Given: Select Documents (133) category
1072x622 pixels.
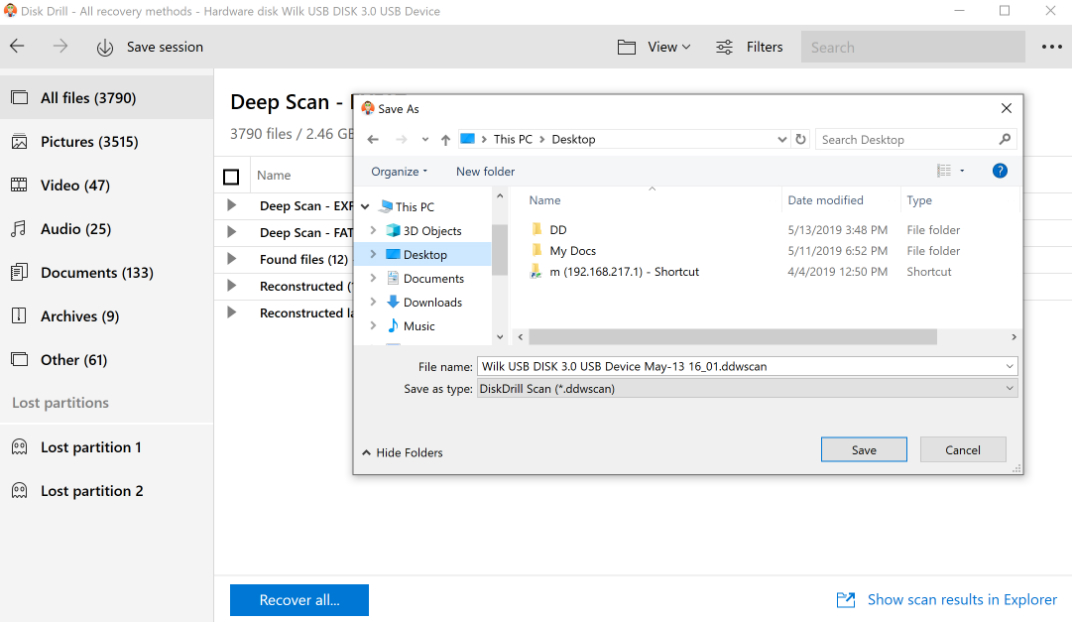Looking at the screenshot, I should (x=107, y=273).
